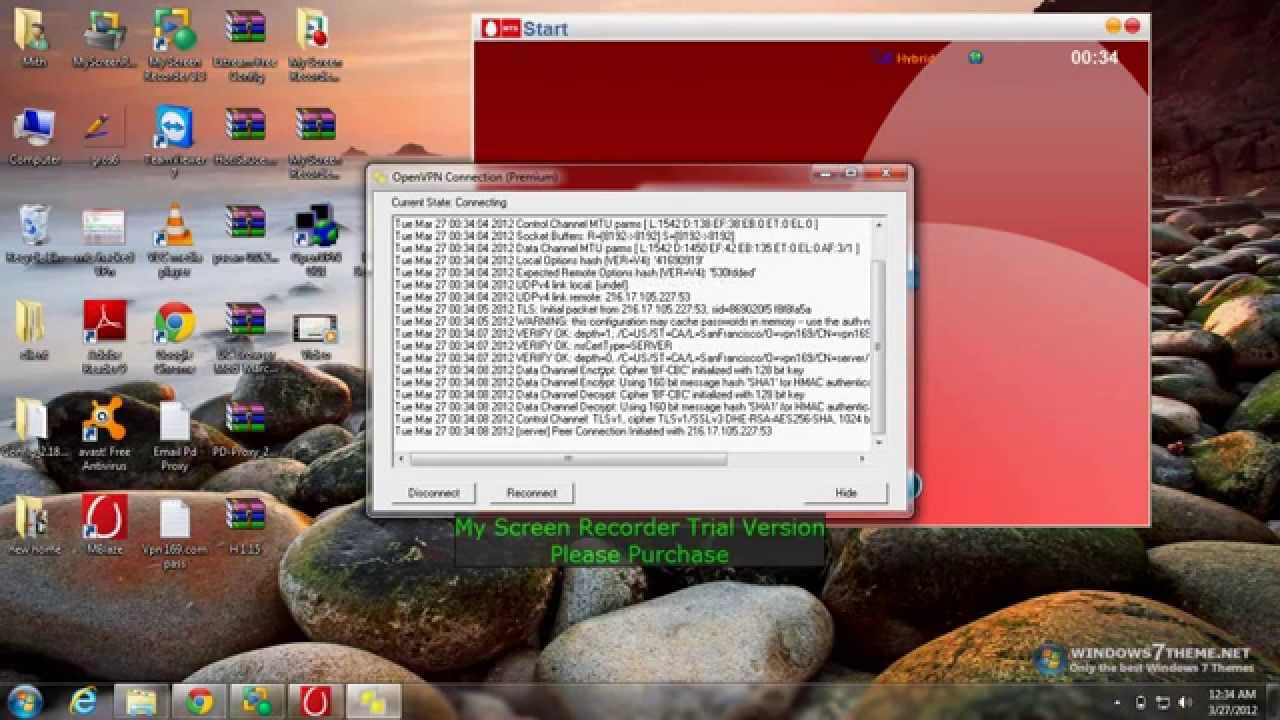Open the Email Pd Proxy file
Image resolution: width=1280 pixels, height=720 pixels.
click(175, 435)
